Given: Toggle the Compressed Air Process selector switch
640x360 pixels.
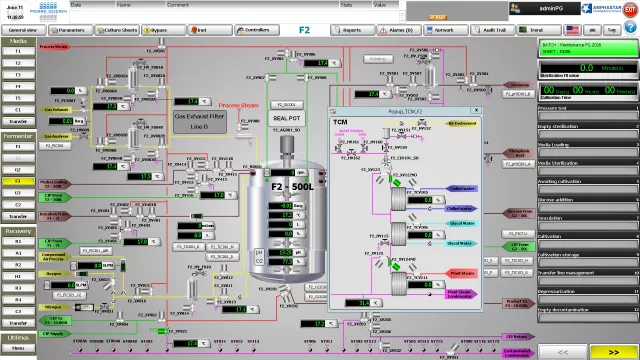Looking at the screenshot, I should 123,265.
